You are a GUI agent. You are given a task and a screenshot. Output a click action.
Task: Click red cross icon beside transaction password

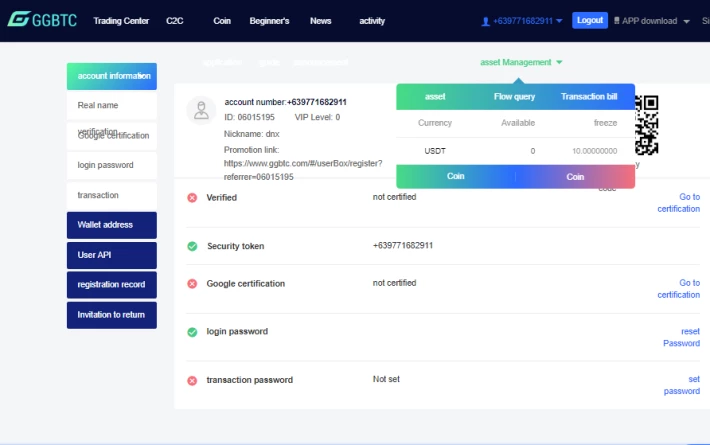[x=192, y=381]
